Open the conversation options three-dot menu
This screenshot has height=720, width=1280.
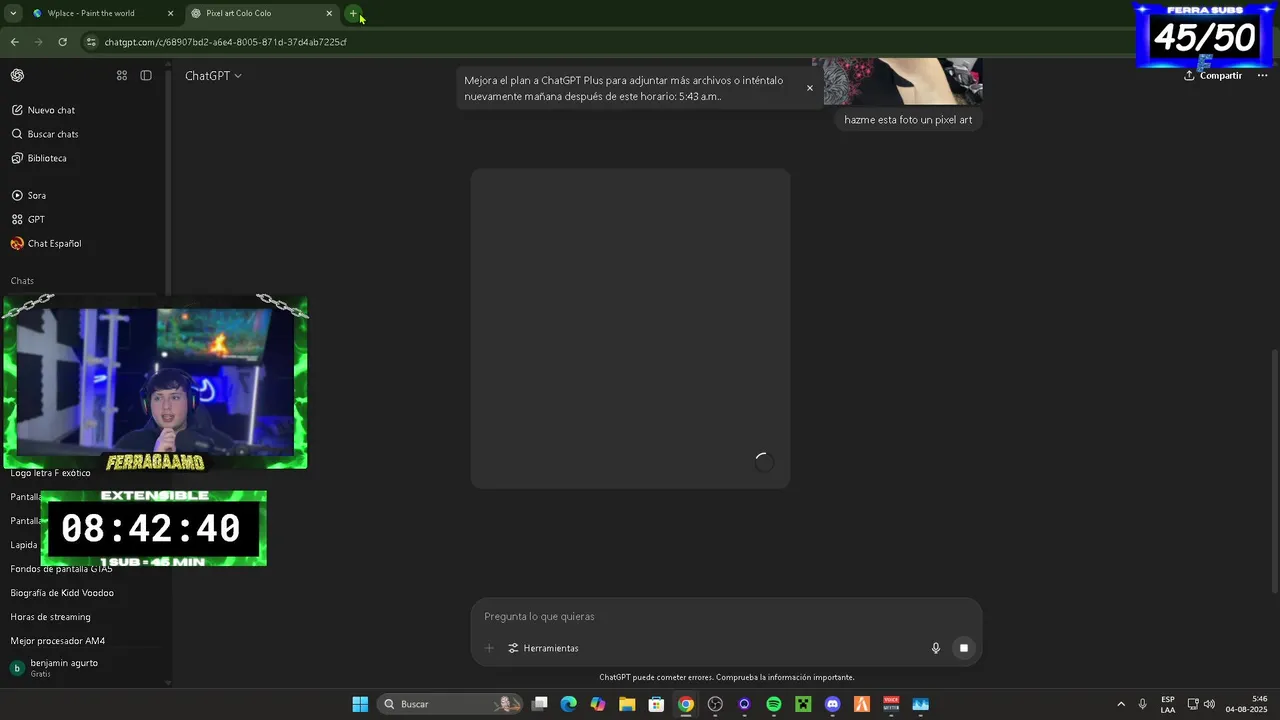[x=1262, y=76]
